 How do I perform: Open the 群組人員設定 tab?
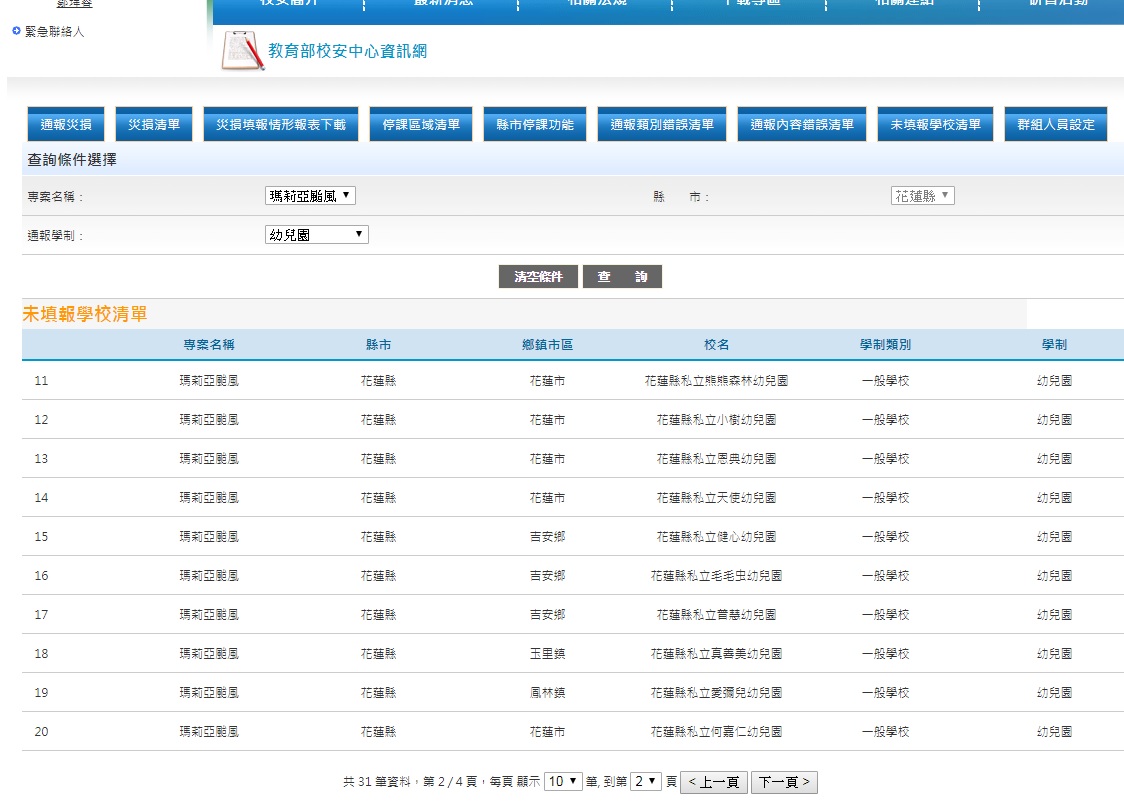pyautogui.click(x=1056, y=125)
